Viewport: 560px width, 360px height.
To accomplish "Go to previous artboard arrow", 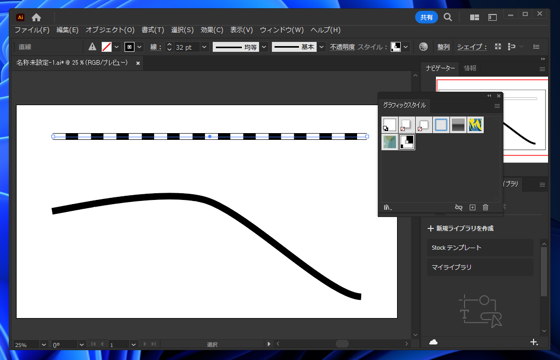I will pyautogui.click(x=102, y=344).
